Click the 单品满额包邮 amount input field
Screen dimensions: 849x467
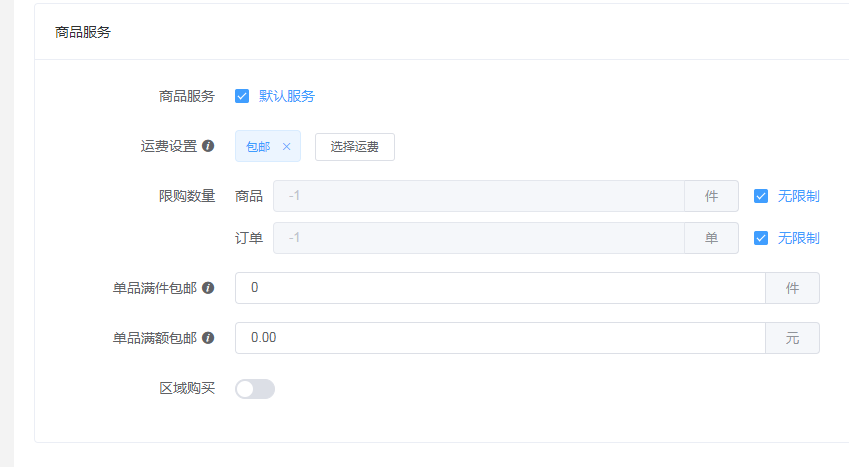[x=500, y=338]
